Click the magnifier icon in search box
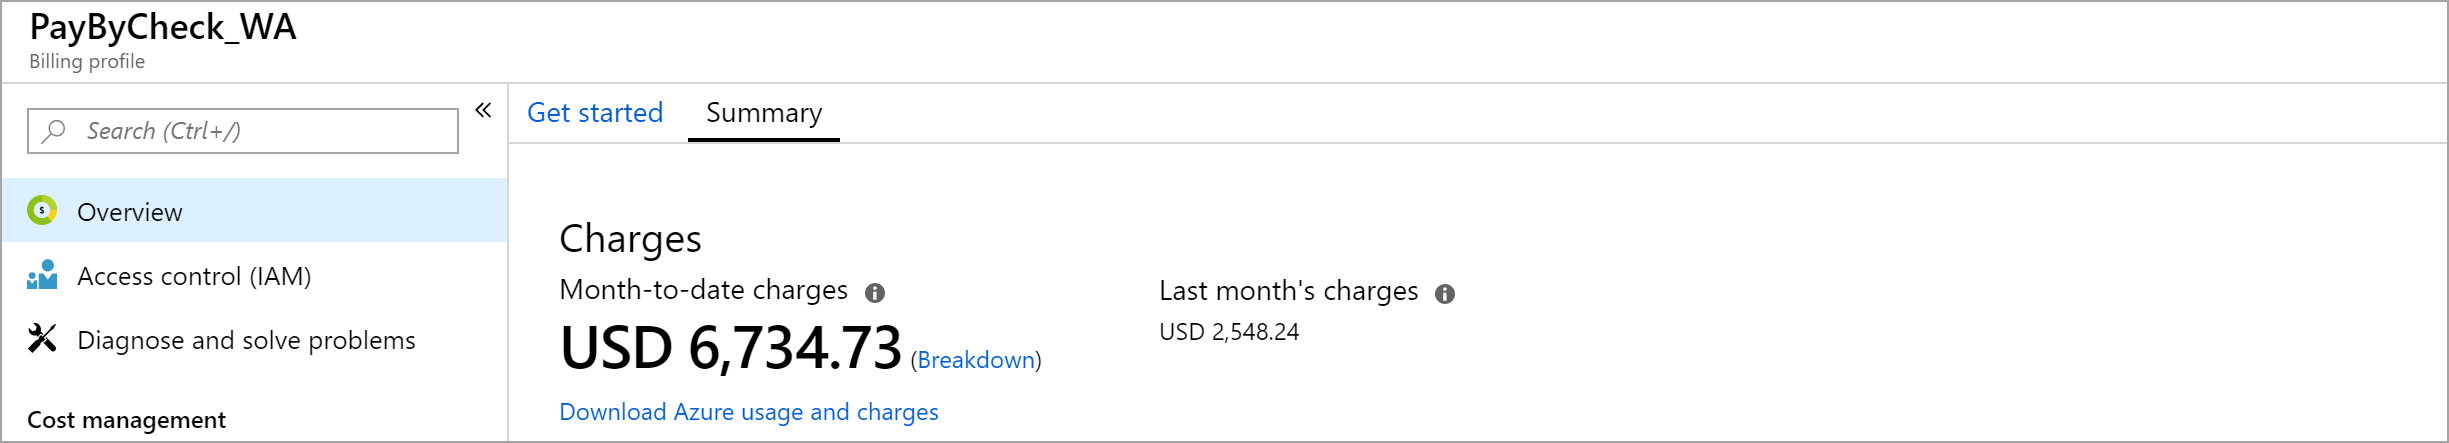The image size is (2449, 443). pos(55,131)
